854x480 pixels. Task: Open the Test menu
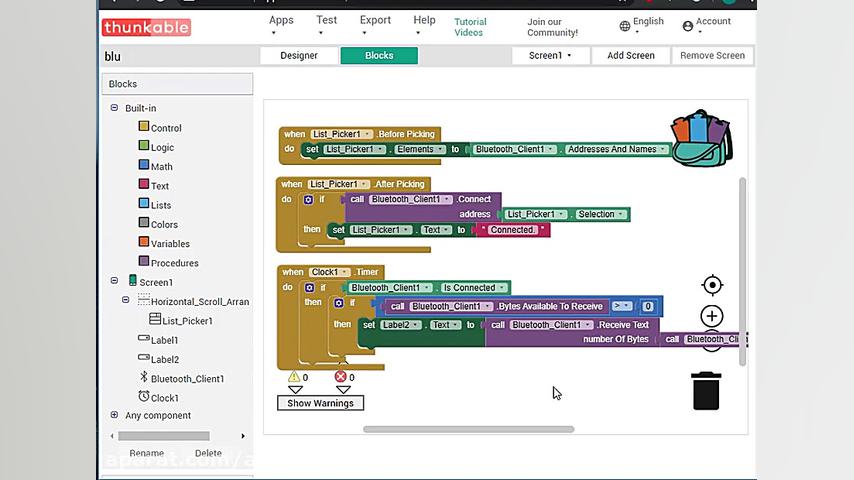pyautogui.click(x=326, y=25)
